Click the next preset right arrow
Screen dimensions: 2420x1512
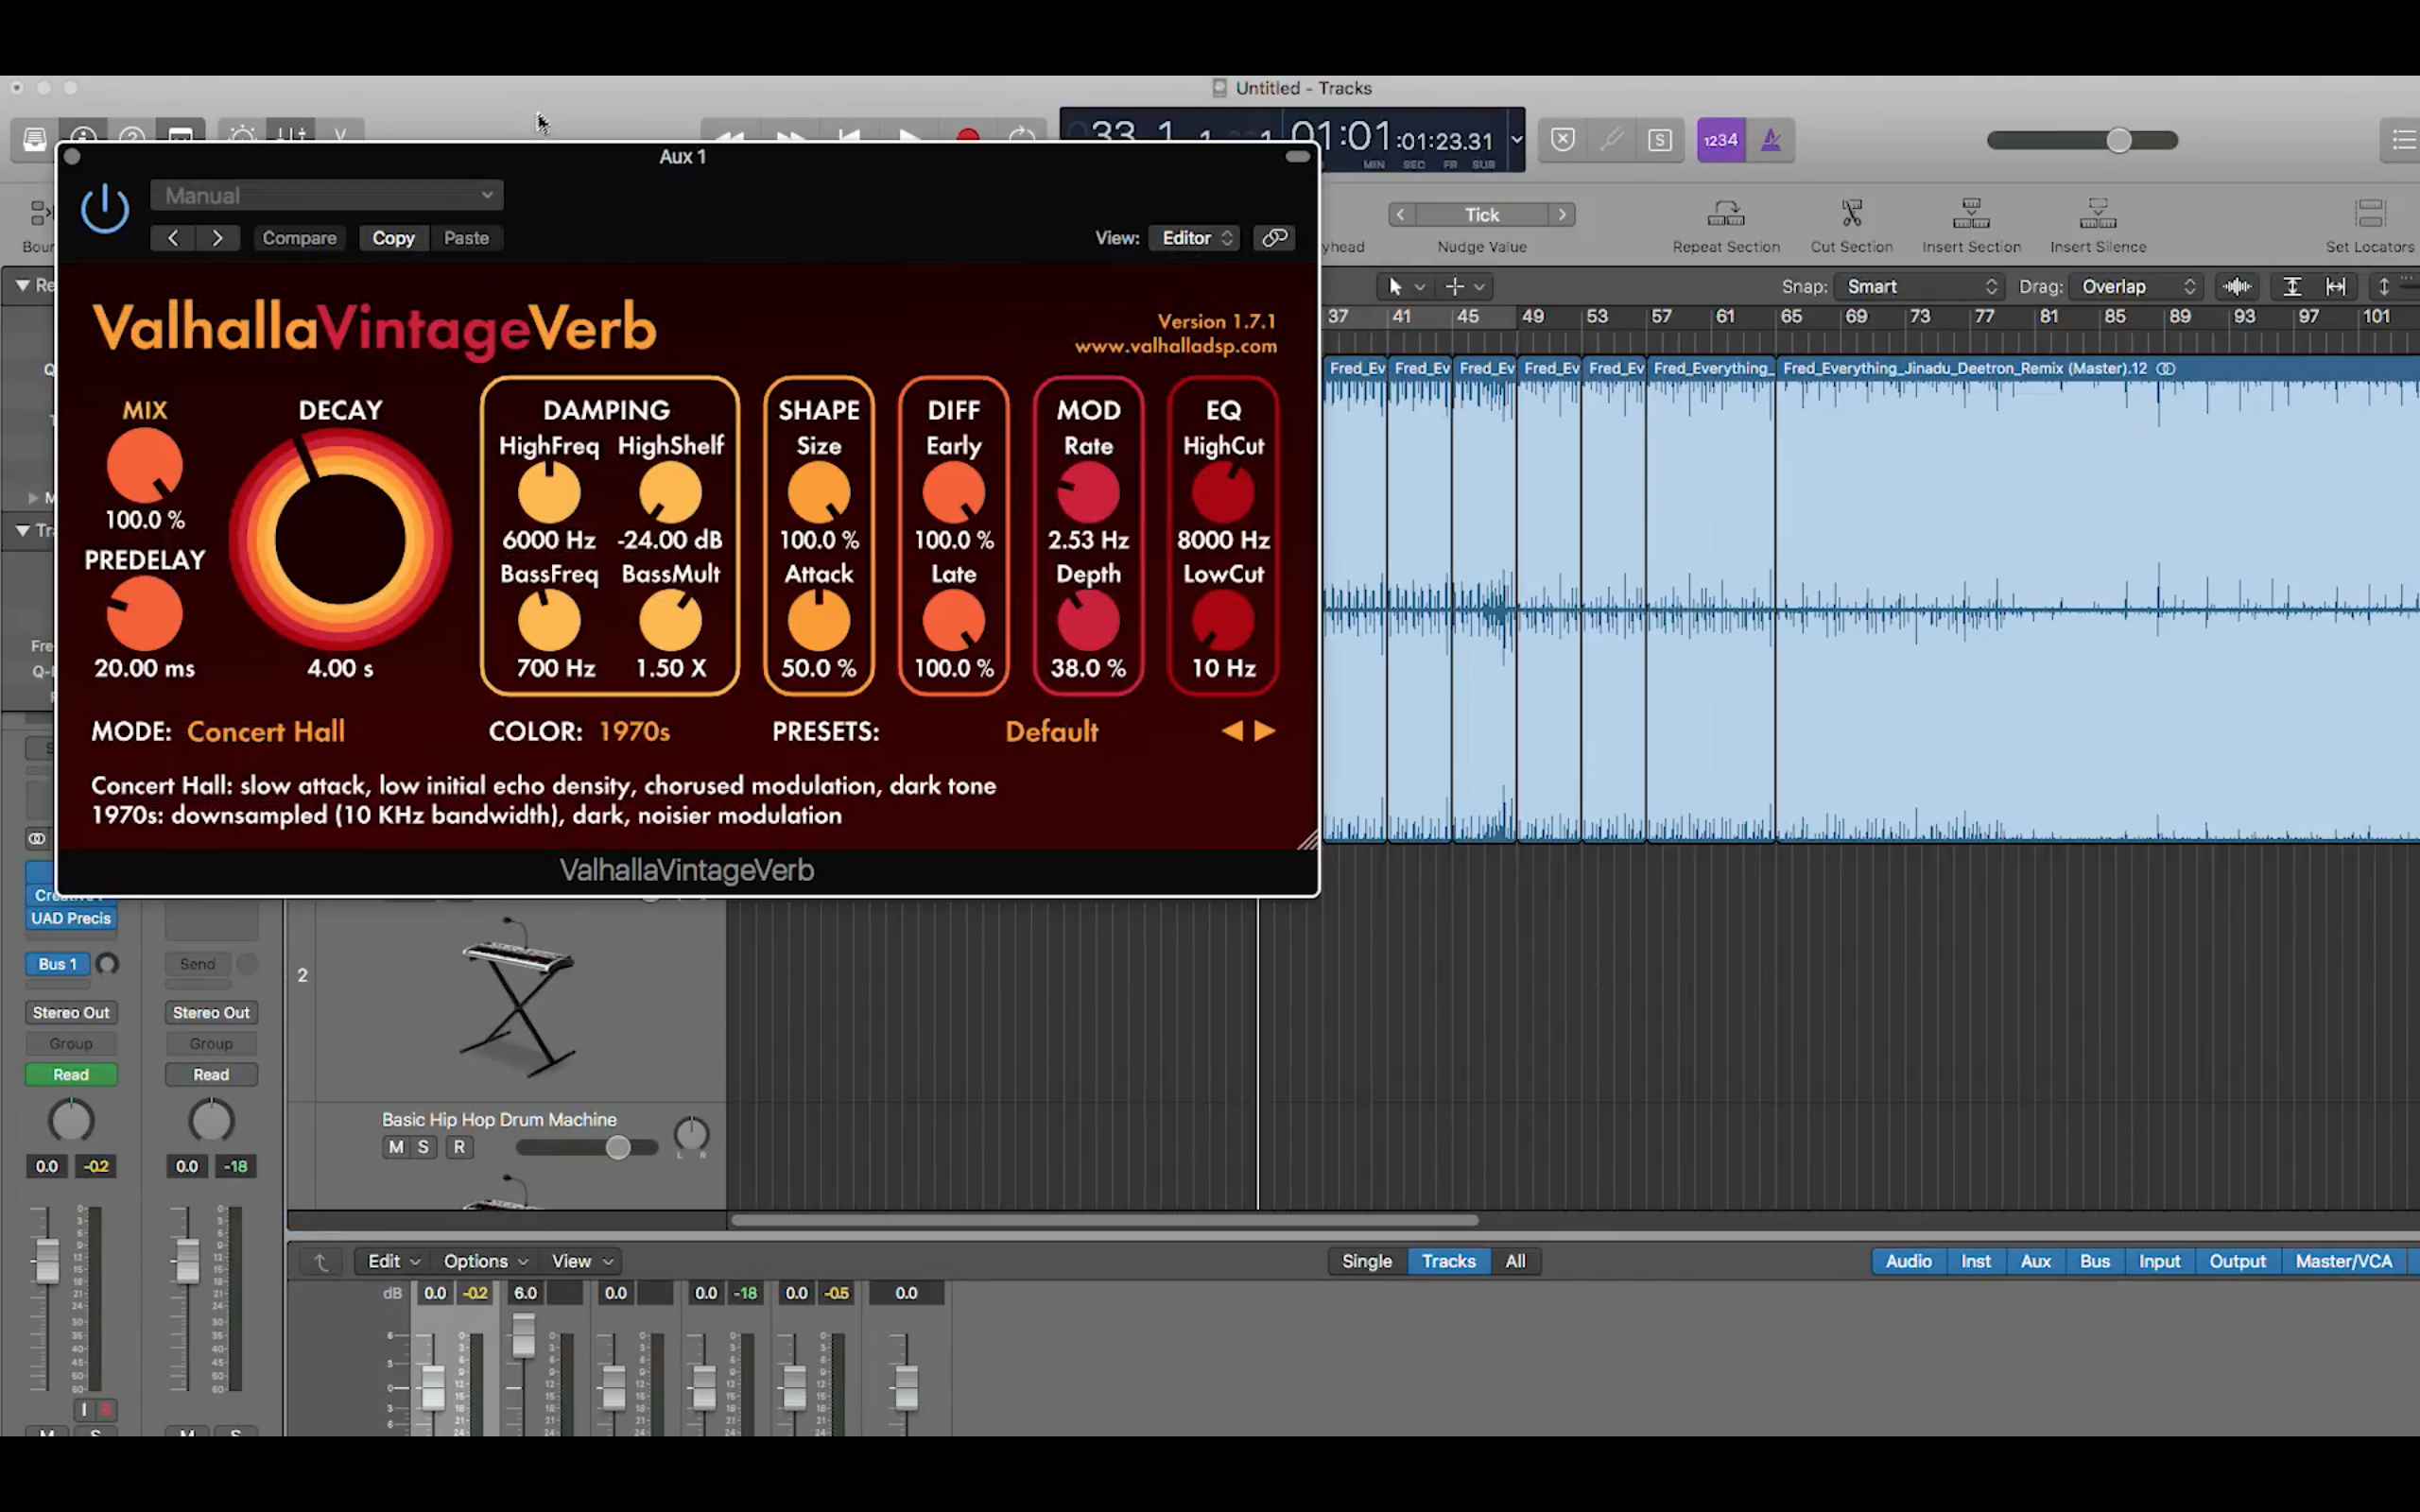click(x=1265, y=732)
